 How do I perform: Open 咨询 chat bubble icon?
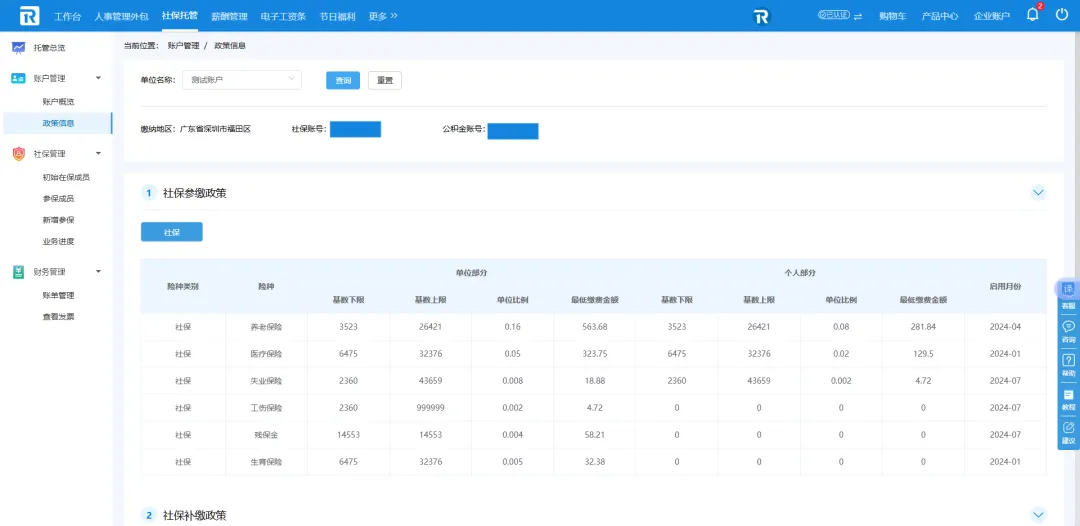pyautogui.click(x=1068, y=326)
